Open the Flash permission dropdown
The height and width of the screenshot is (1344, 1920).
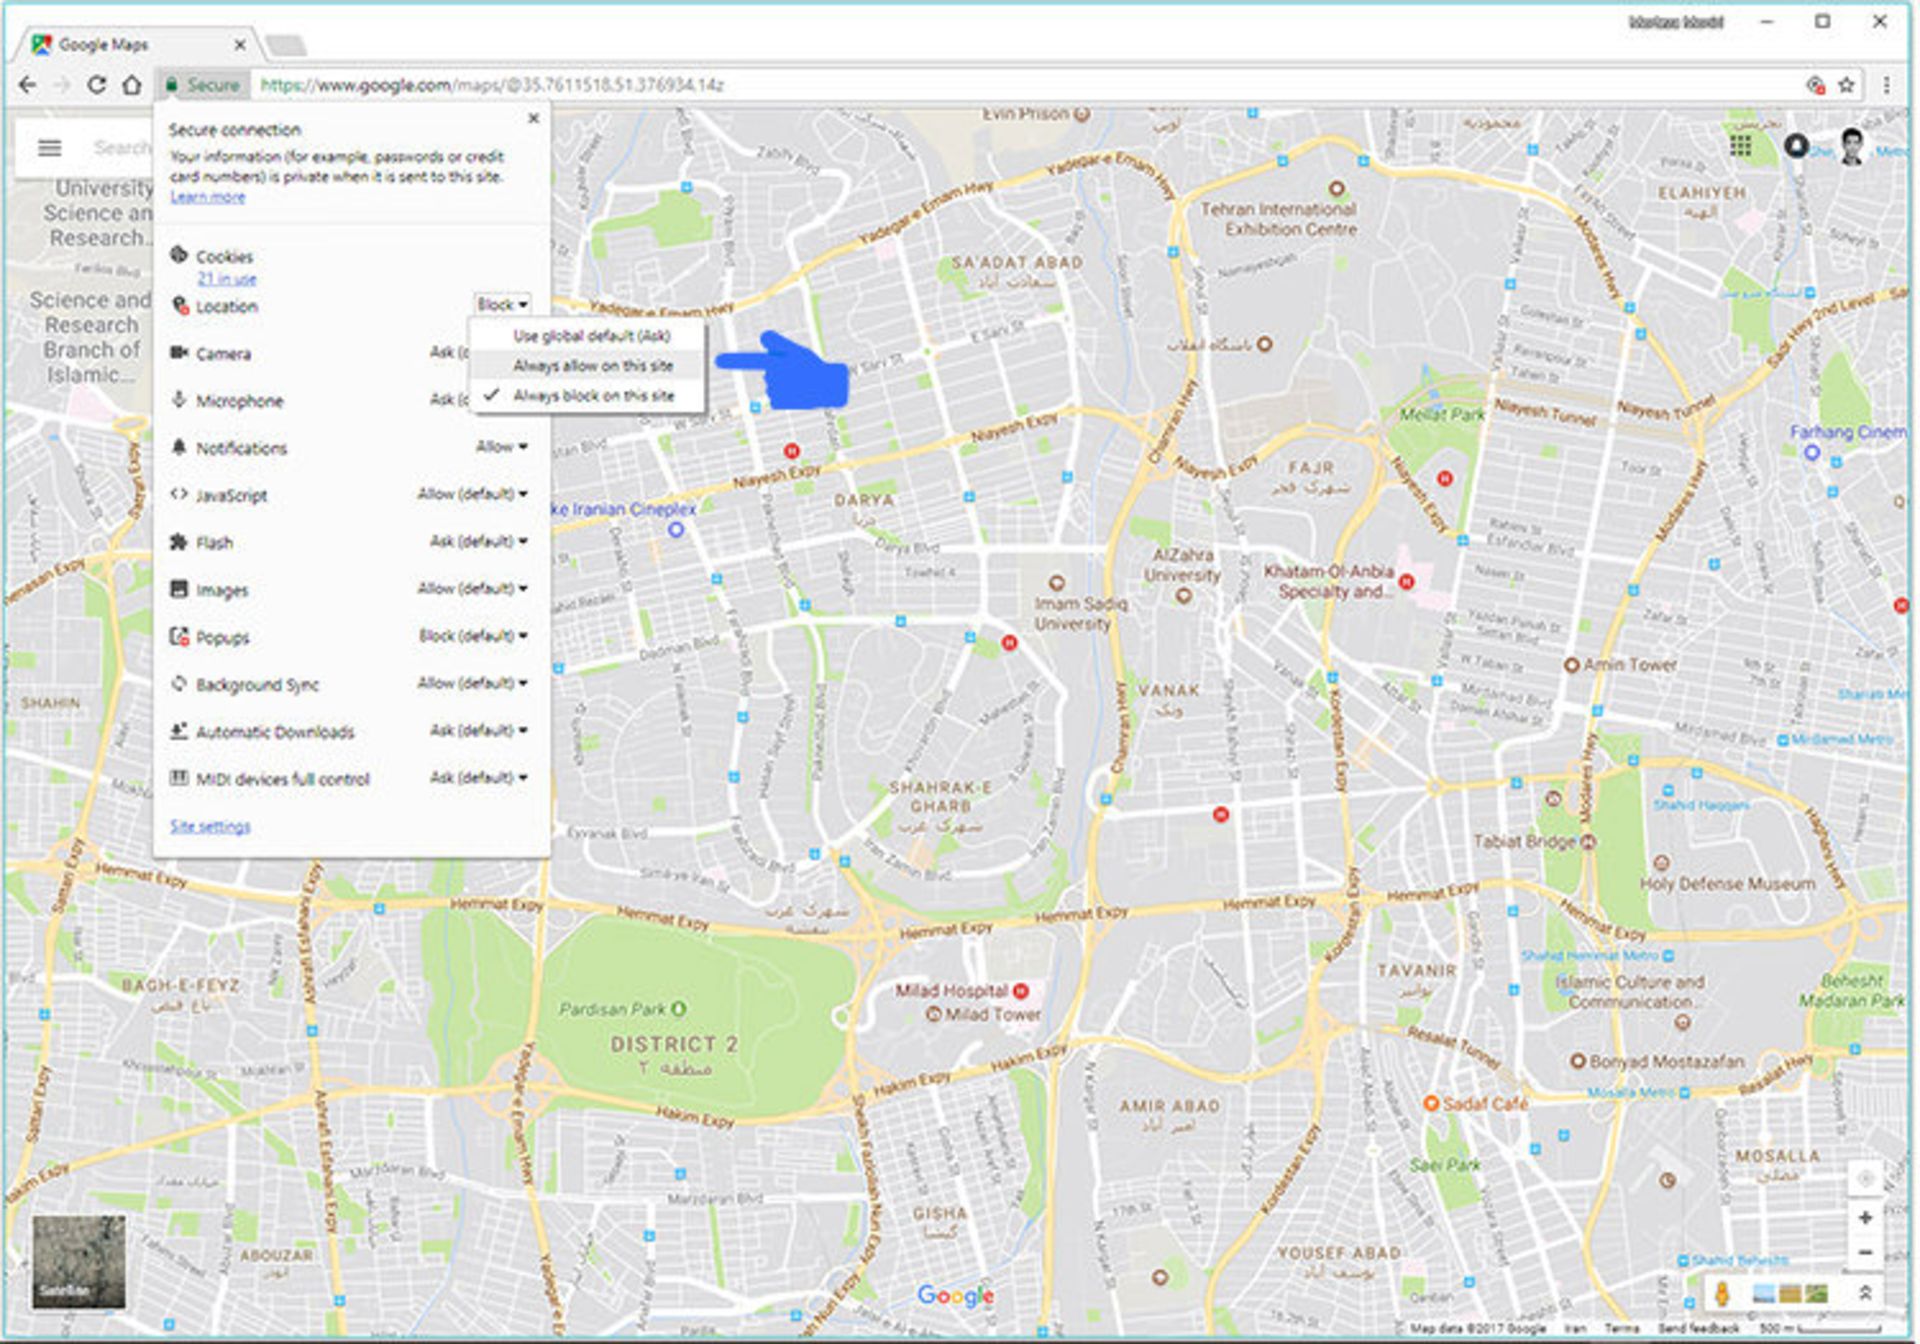pyautogui.click(x=478, y=541)
